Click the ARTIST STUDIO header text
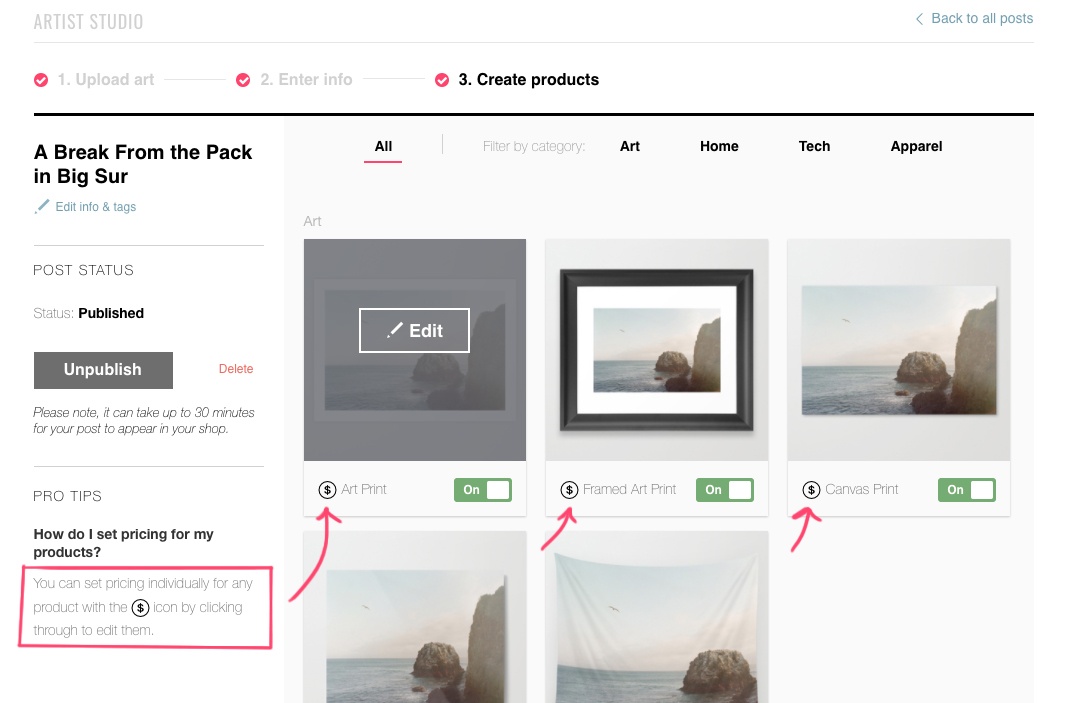The width and height of the screenshot is (1071, 703). pos(89,22)
